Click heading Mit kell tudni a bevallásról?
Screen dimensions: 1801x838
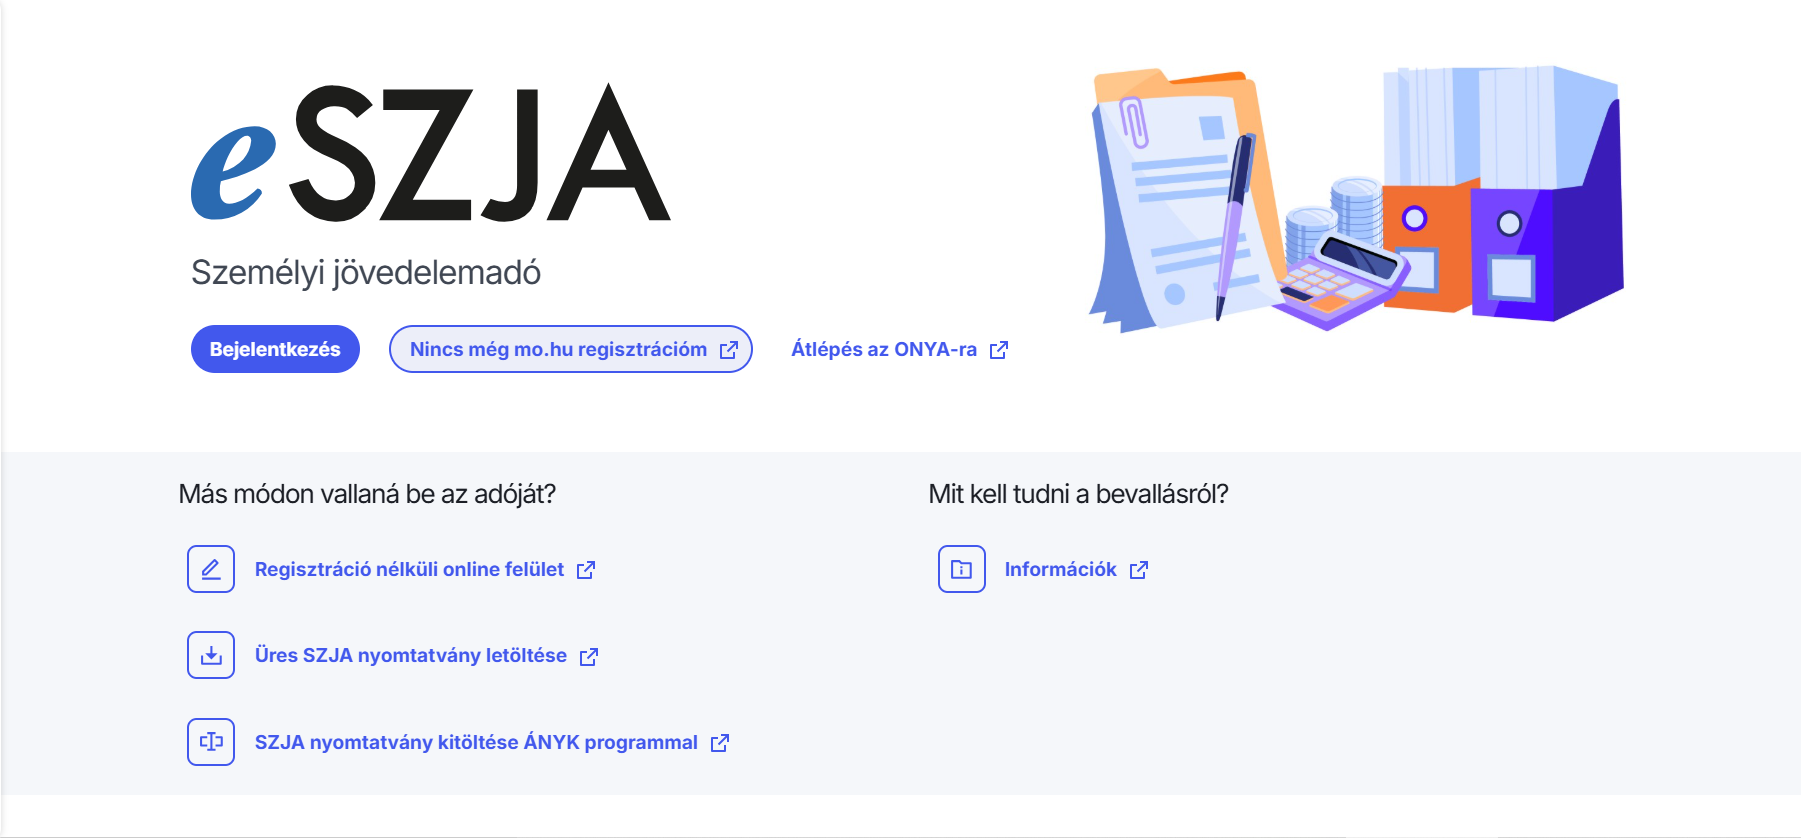(1078, 494)
